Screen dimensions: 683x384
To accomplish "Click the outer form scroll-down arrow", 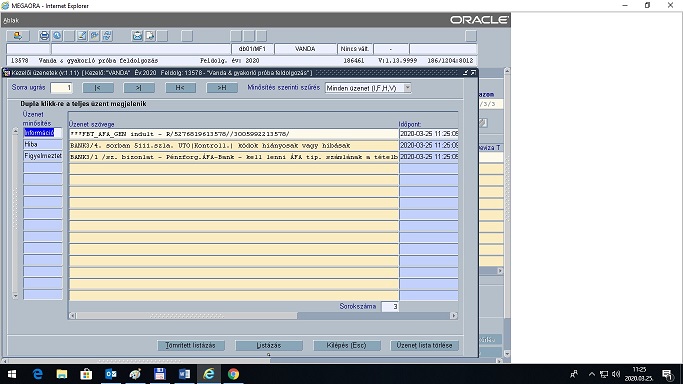I will tap(507, 354).
